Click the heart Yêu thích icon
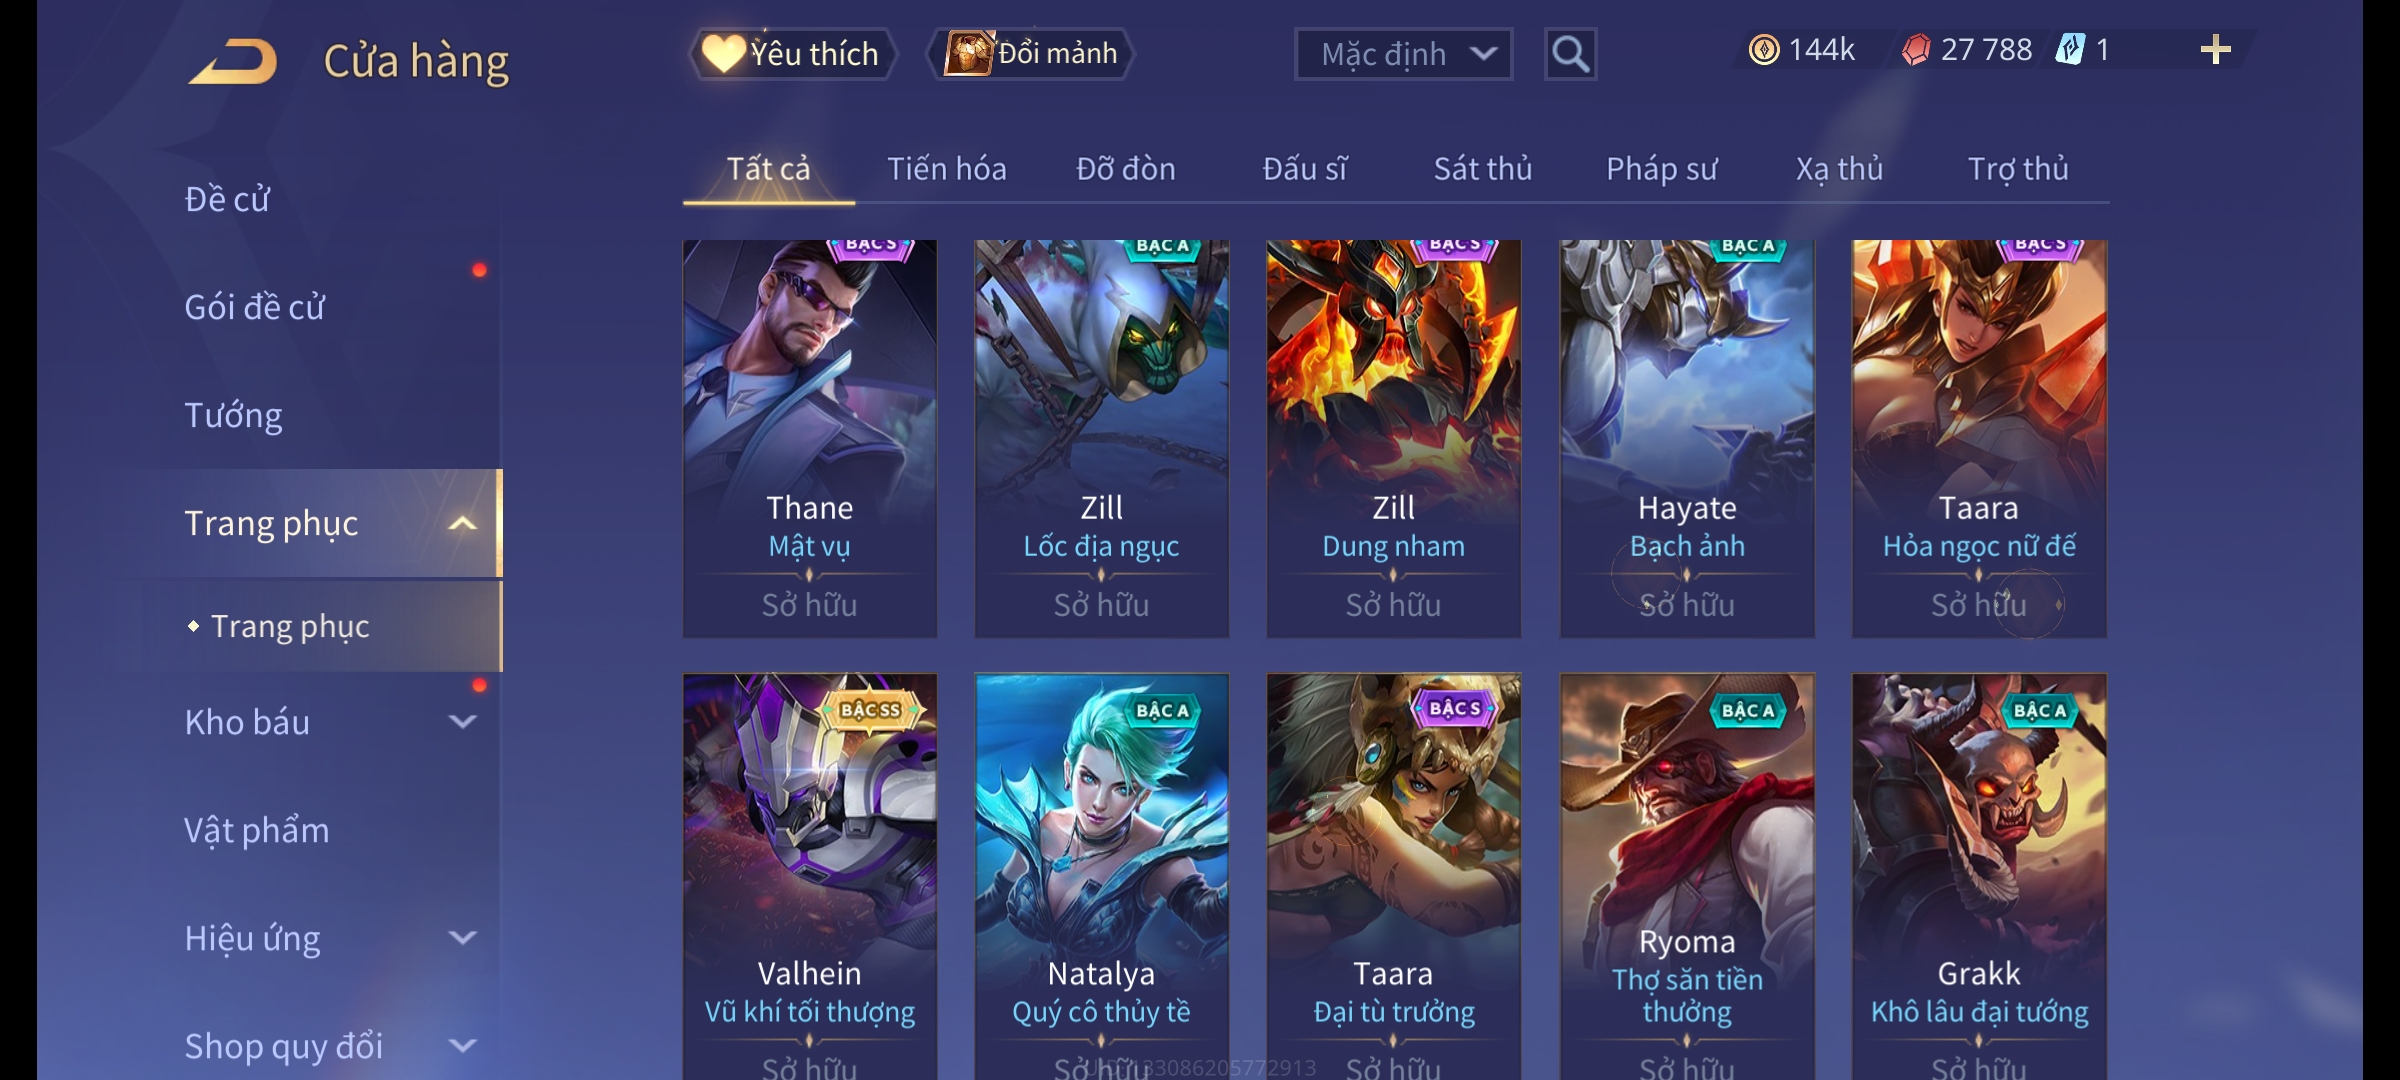Screen dimensions: 2400x1080 [723, 53]
